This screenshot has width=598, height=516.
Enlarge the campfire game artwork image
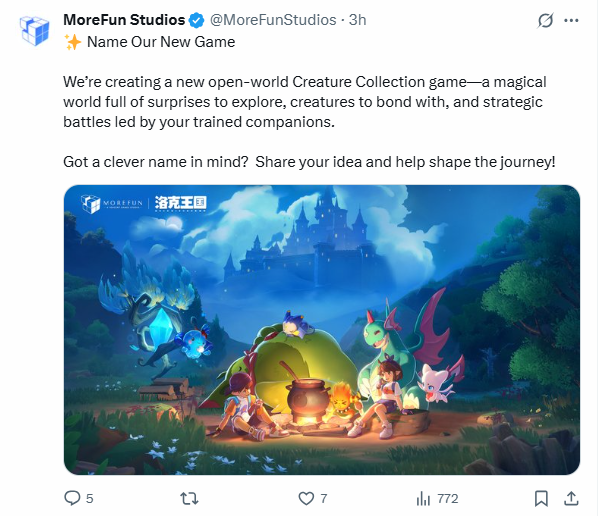pos(322,330)
